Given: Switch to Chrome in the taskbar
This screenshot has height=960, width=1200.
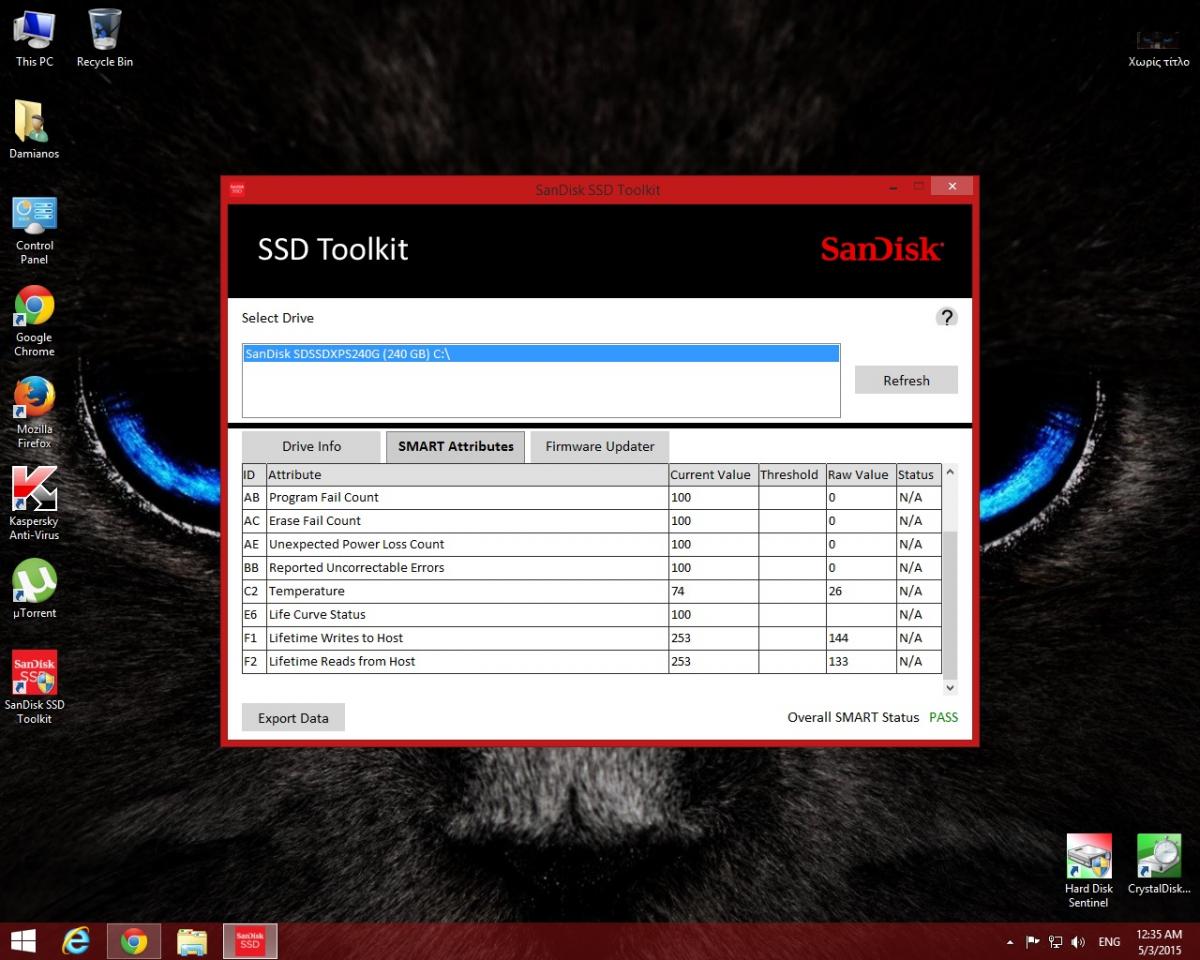Looking at the screenshot, I should pyautogui.click(x=134, y=941).
